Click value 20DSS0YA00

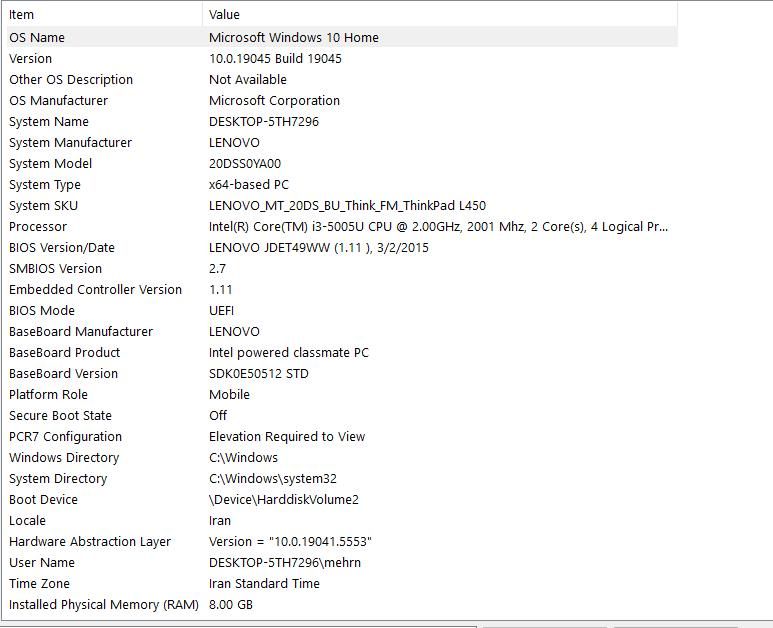click(x=245, y=164)
